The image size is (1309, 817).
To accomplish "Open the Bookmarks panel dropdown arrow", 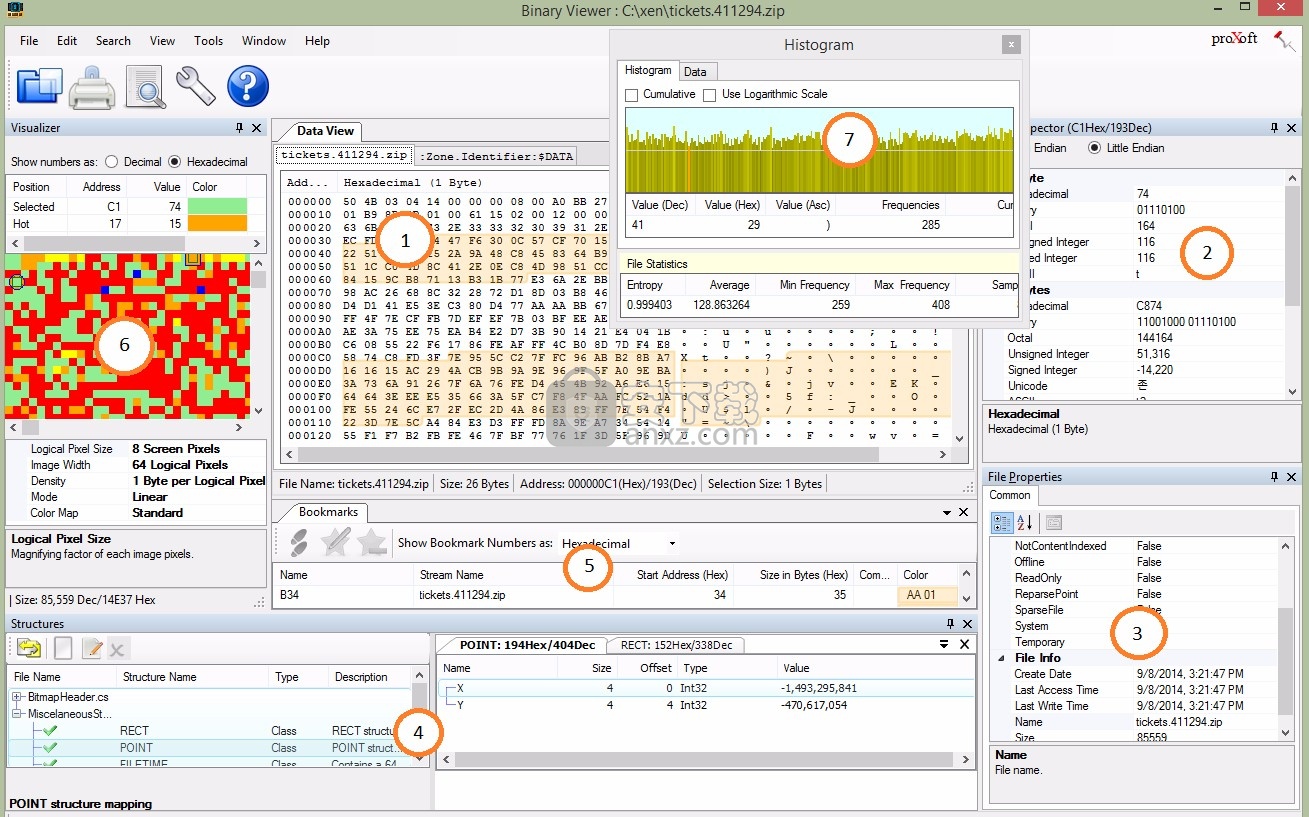I will click(947, 512).
